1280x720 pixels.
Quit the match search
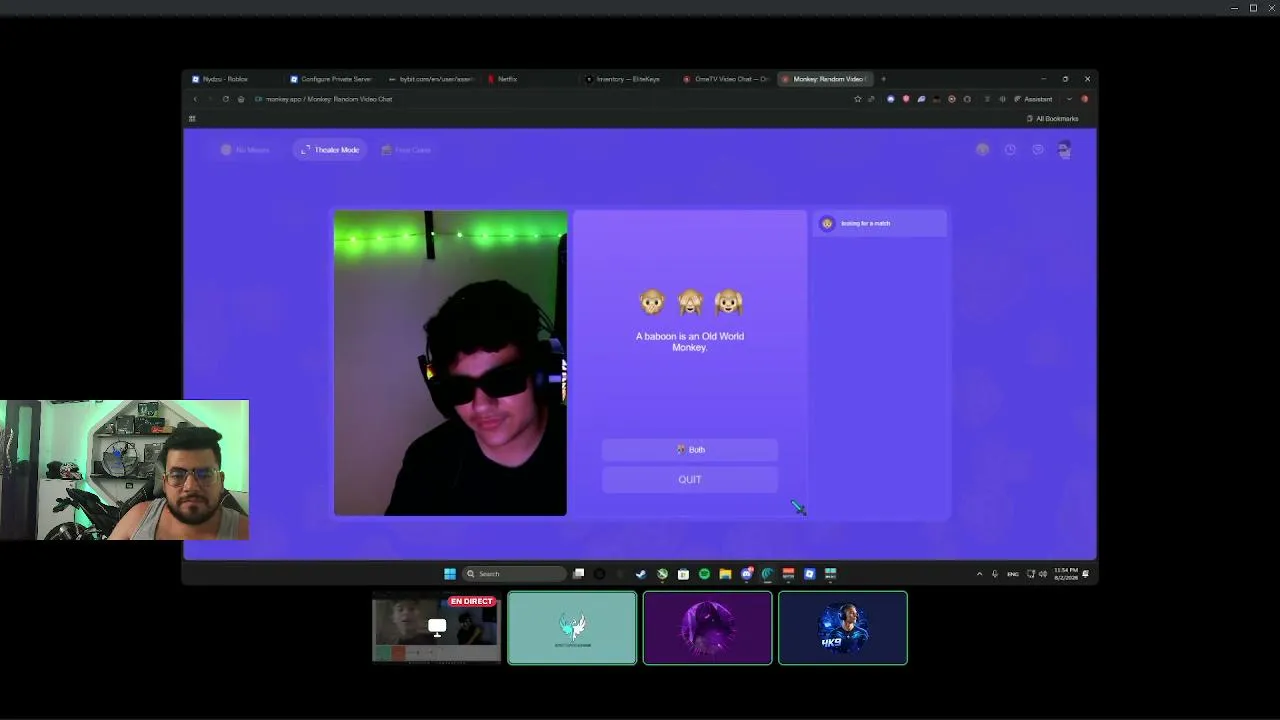(x=690, y=480)
